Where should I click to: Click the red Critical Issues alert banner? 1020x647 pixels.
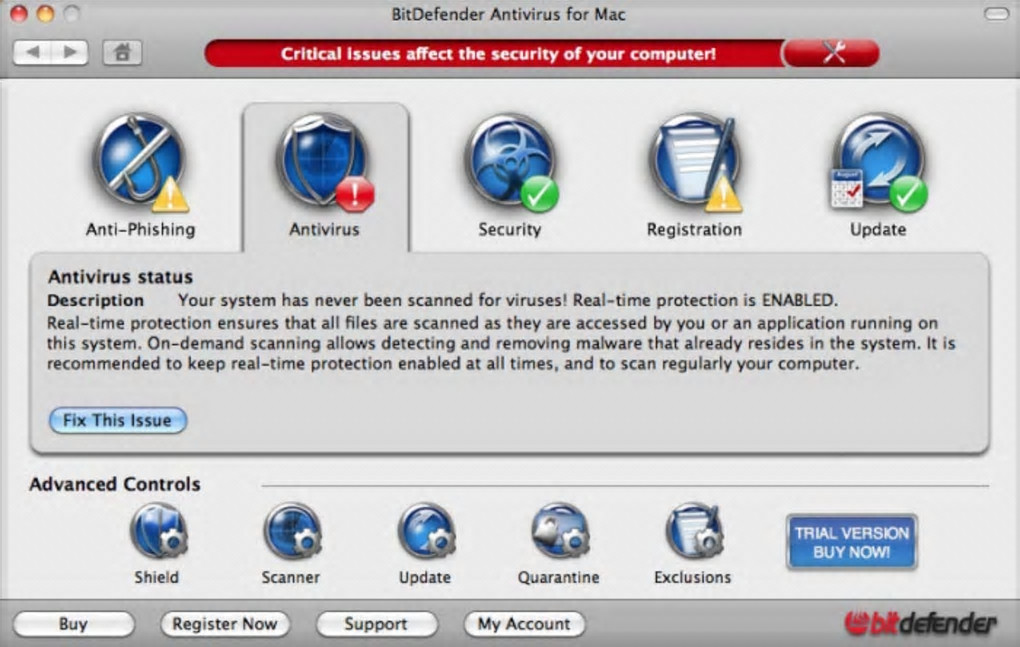(494, 53)
